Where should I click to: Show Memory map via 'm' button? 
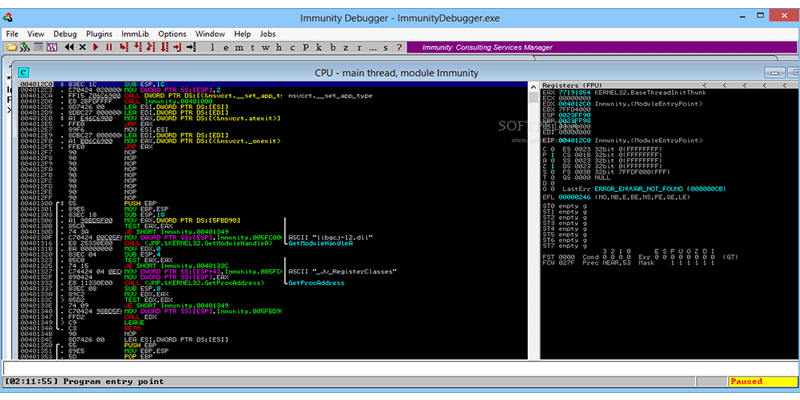coord(239,48)
